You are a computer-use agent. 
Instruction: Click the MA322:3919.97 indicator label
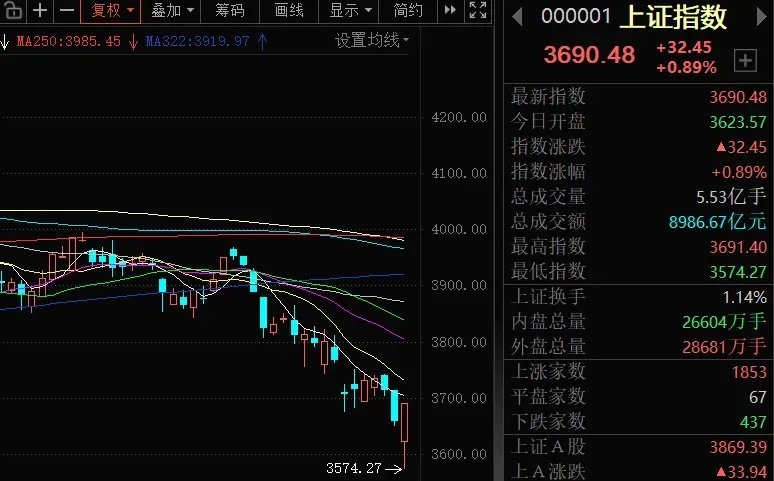197,41
